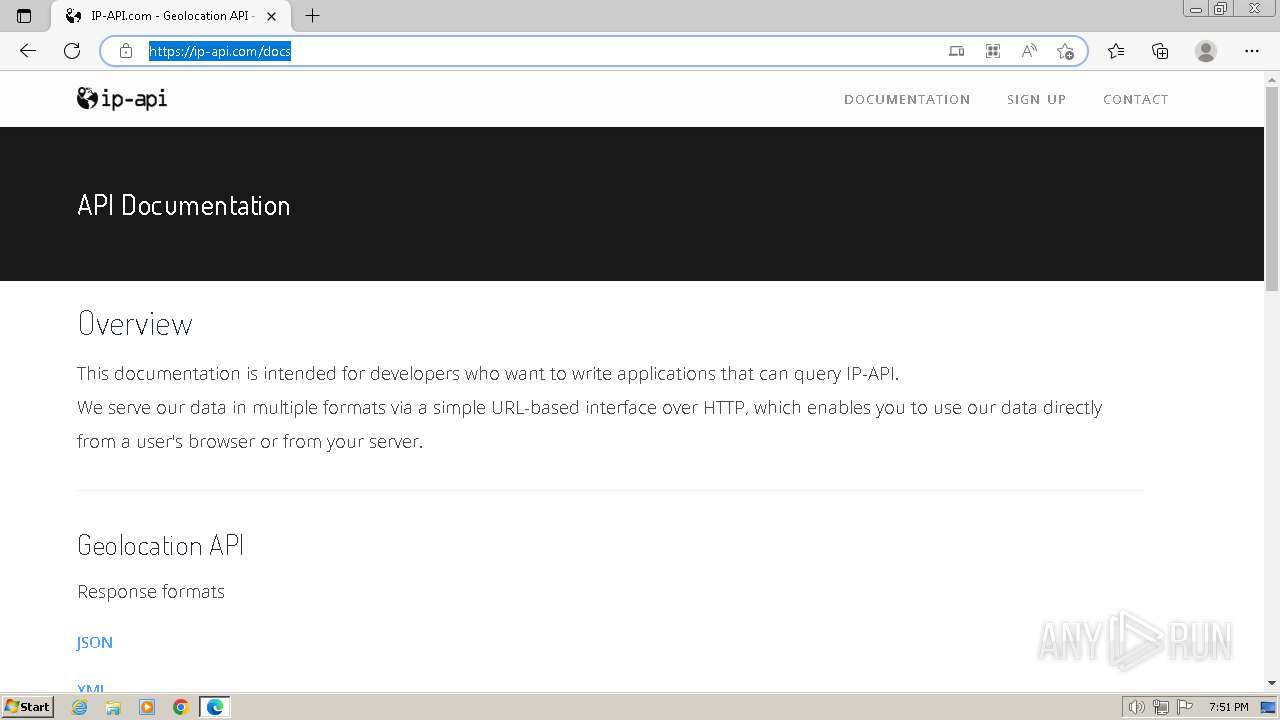Open the Windows Start menu
Screen dimensions: 1280x720
click(x=28, y=707)
